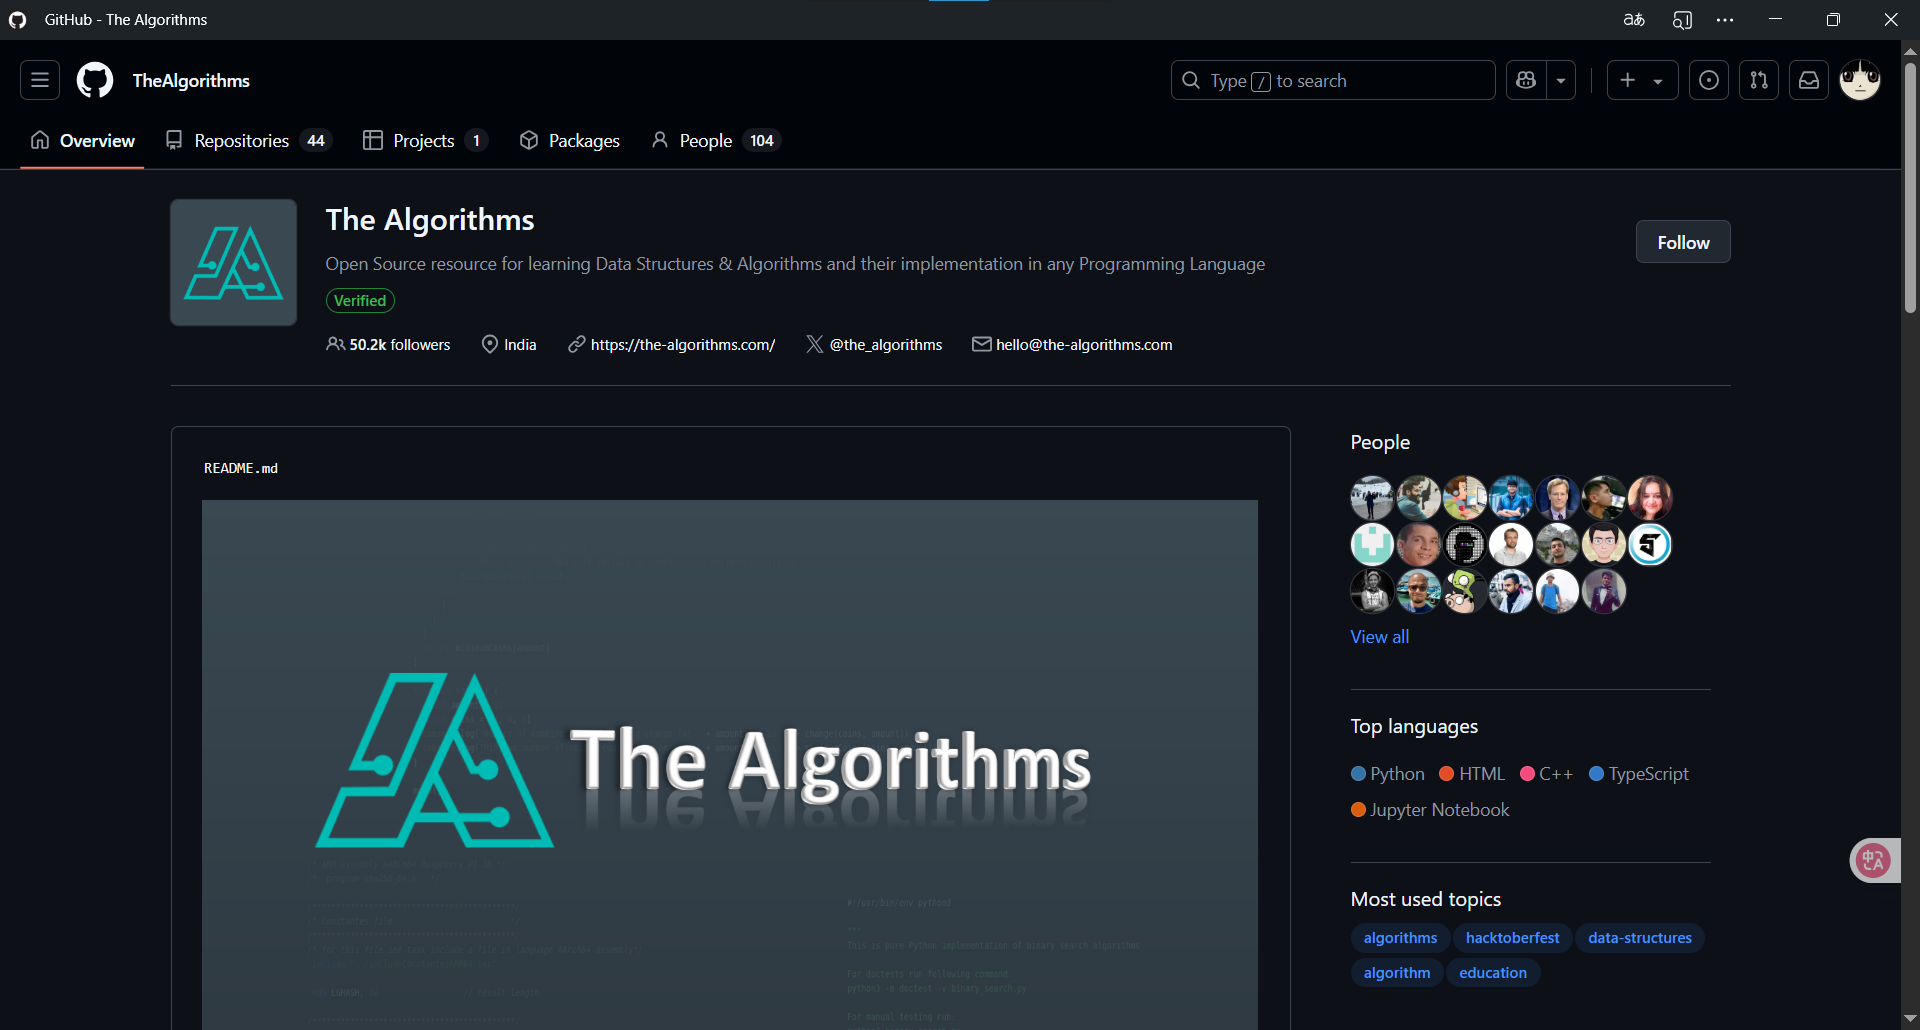Viewport: 1920px width, 1030px height.
Task: Click the GitHub icon in the window title bar
Action: tap(17, 20)
